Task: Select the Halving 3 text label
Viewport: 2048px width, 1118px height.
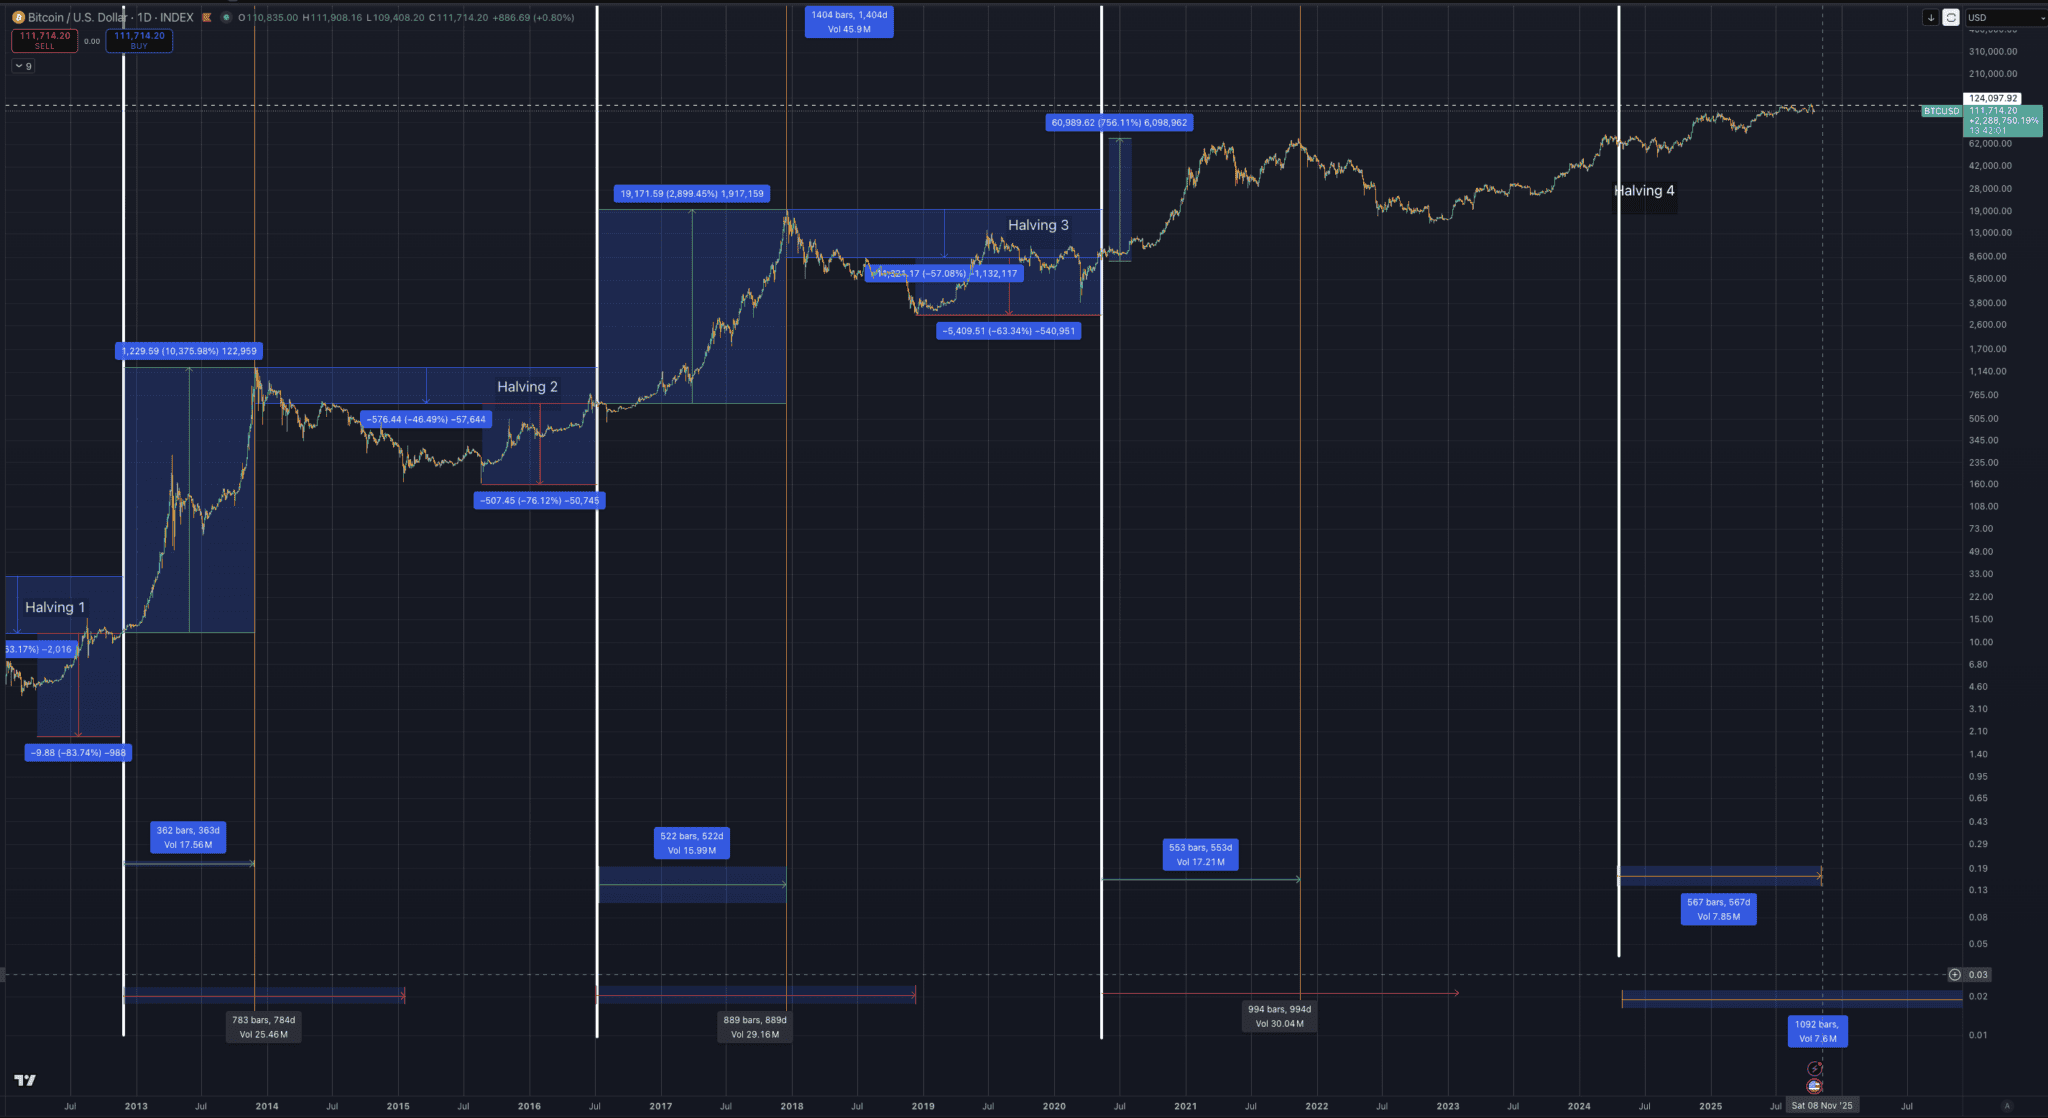Action: click(1038, 225)
